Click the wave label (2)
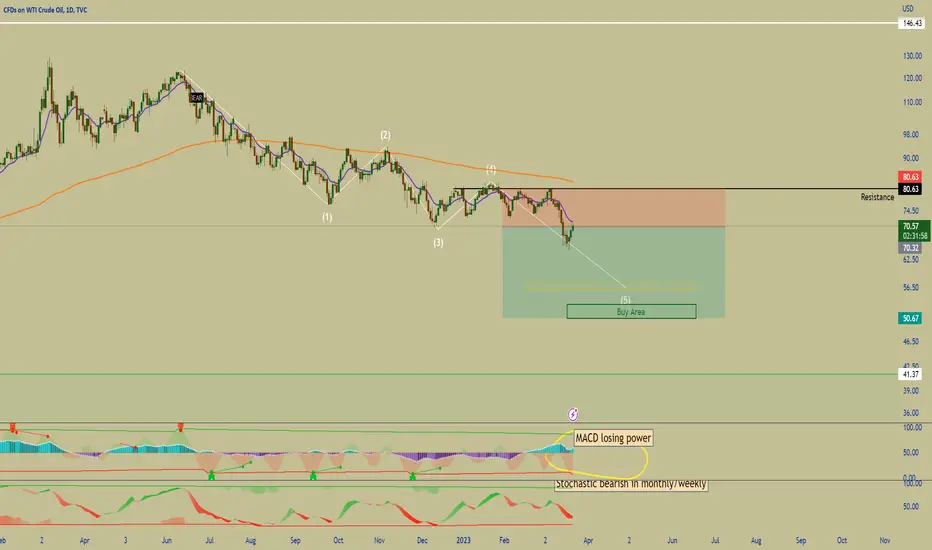 point(385,135)
